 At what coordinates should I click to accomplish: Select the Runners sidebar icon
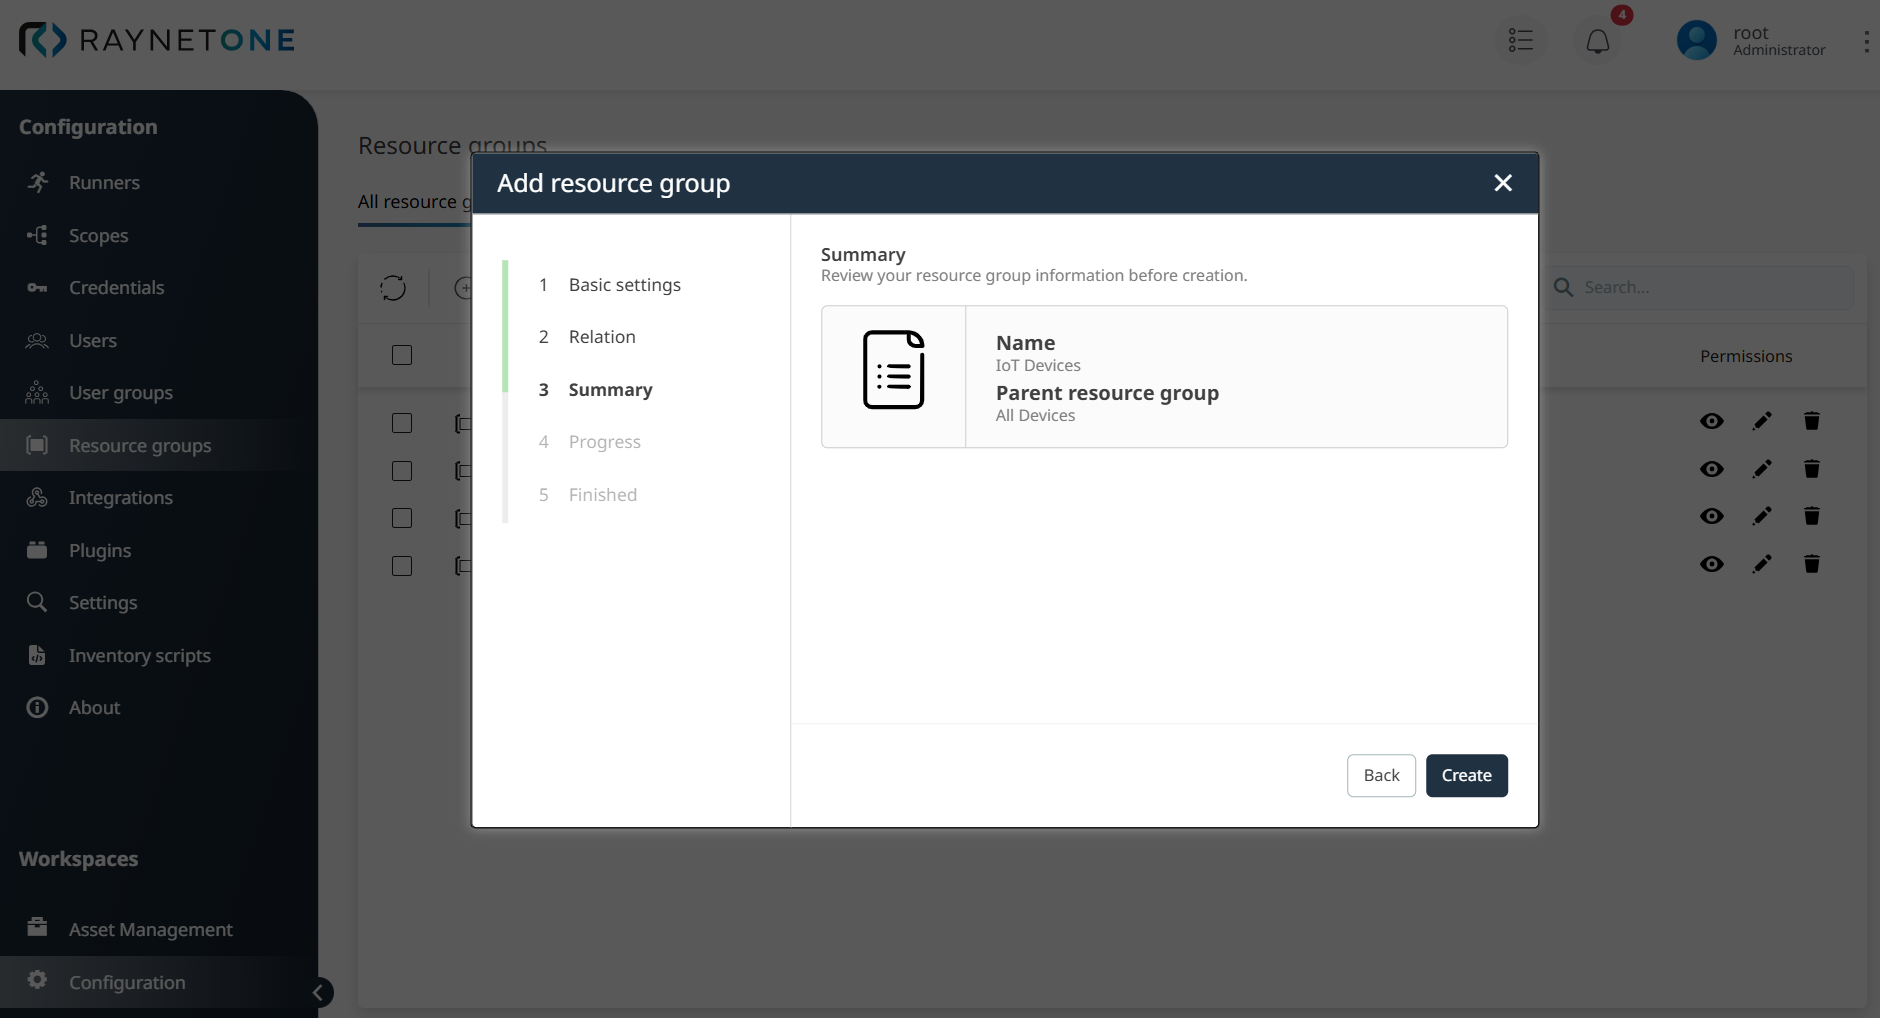pos(37,182)
